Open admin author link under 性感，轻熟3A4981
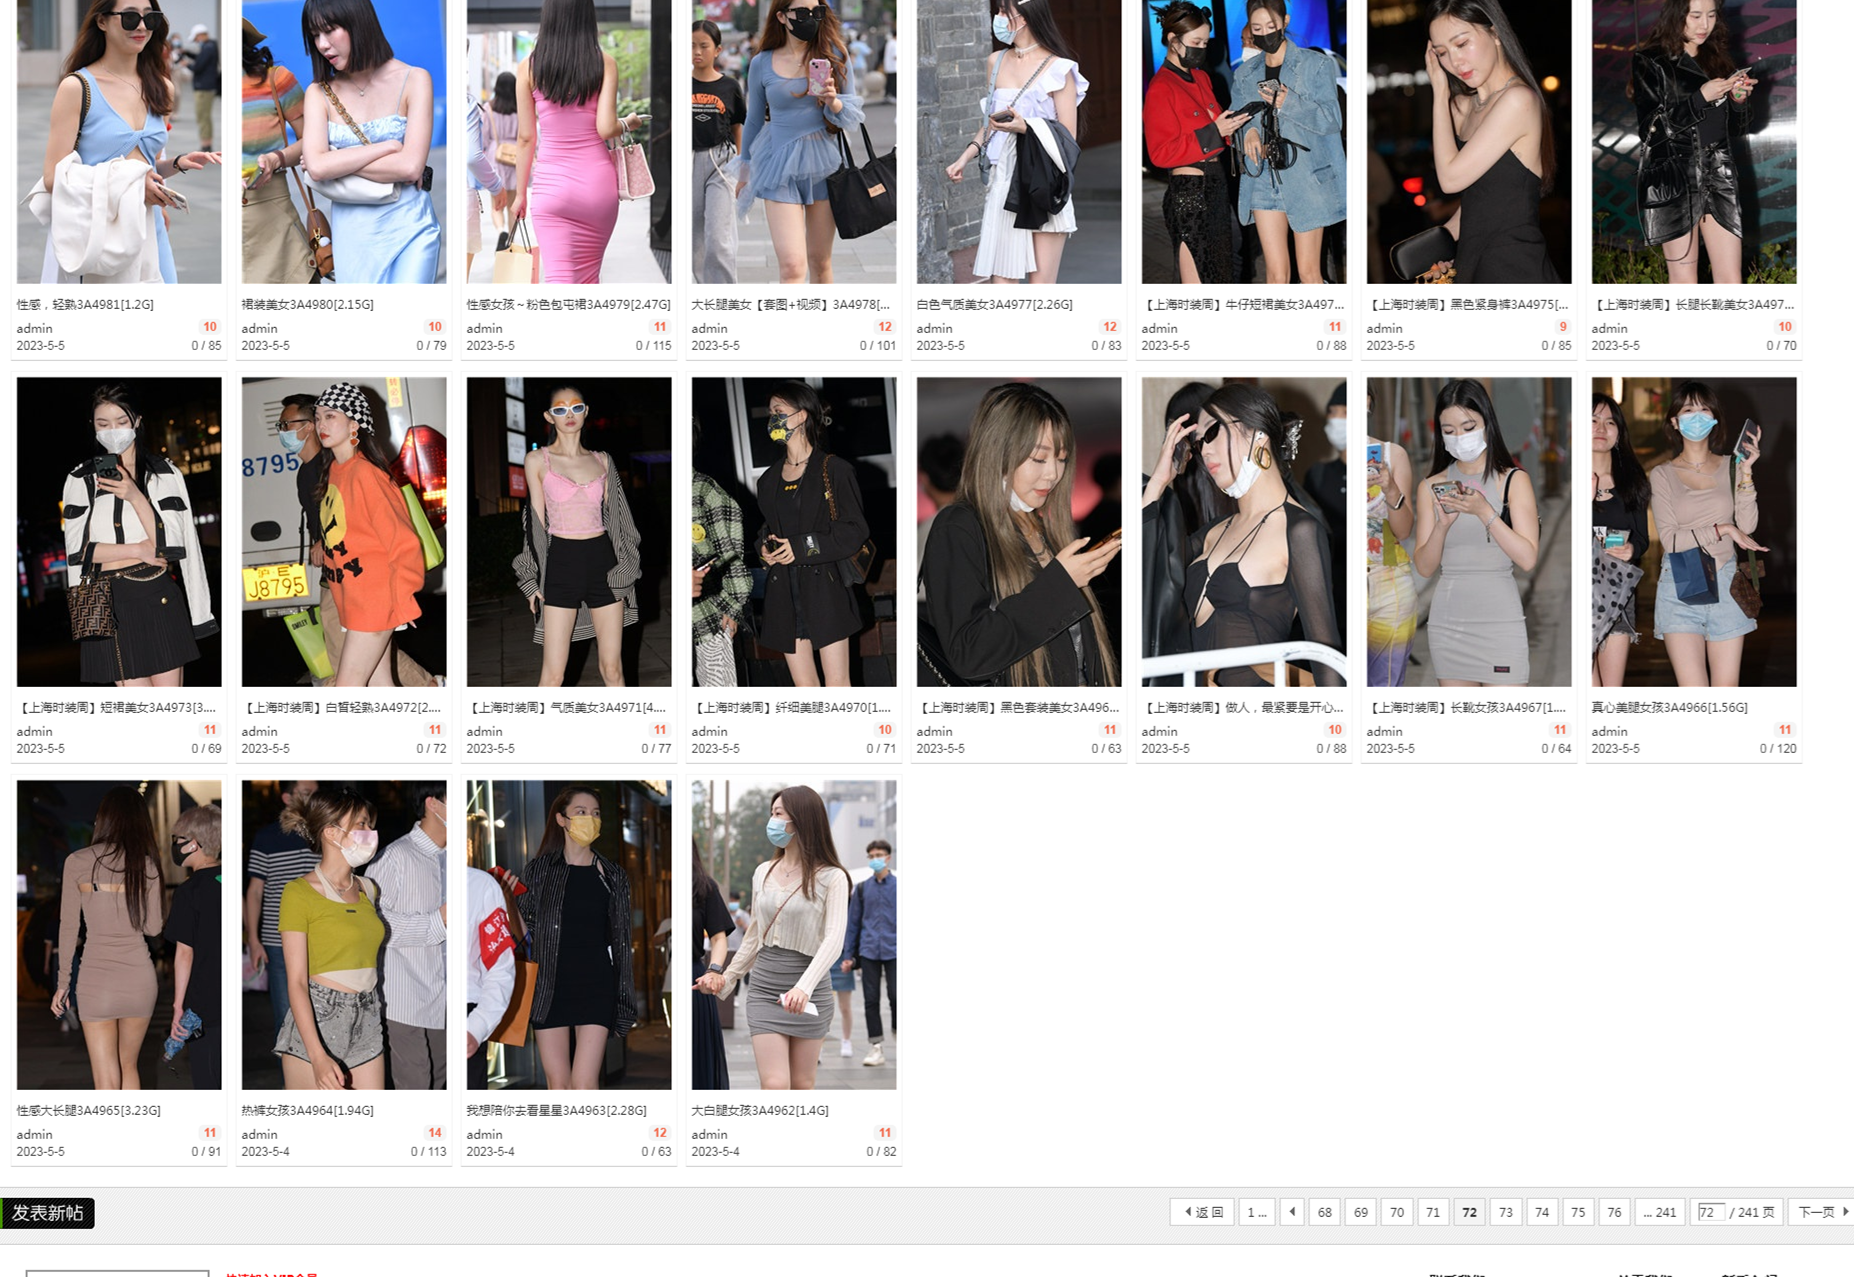This screenshot has height=1277, width=1854. [x=34, y=328]
